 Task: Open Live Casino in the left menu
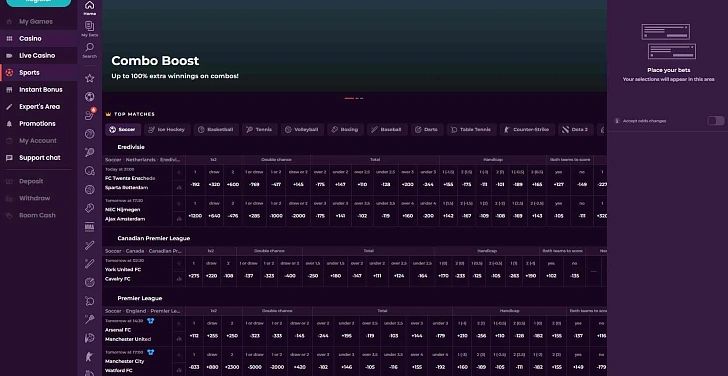coord(39,56)
